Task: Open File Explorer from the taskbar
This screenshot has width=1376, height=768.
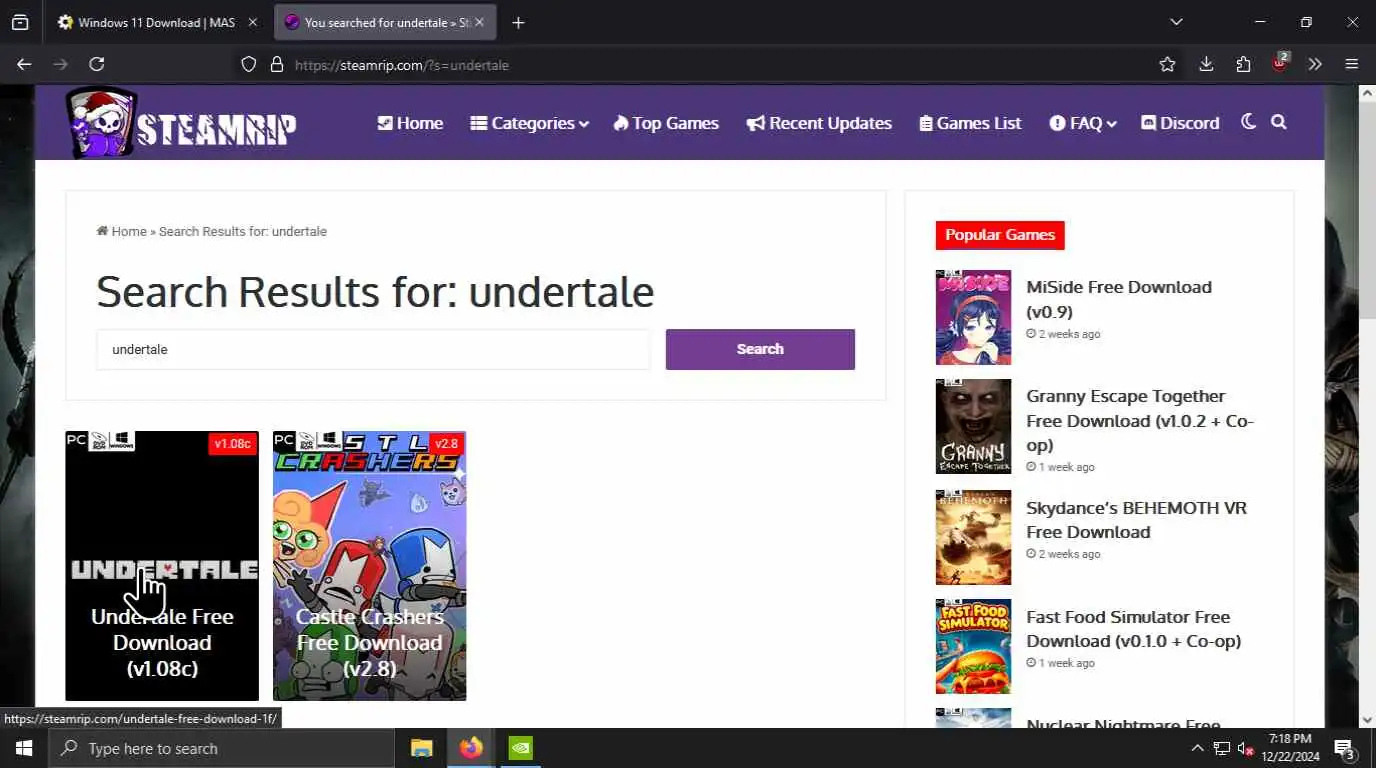Action: point(422,748)
